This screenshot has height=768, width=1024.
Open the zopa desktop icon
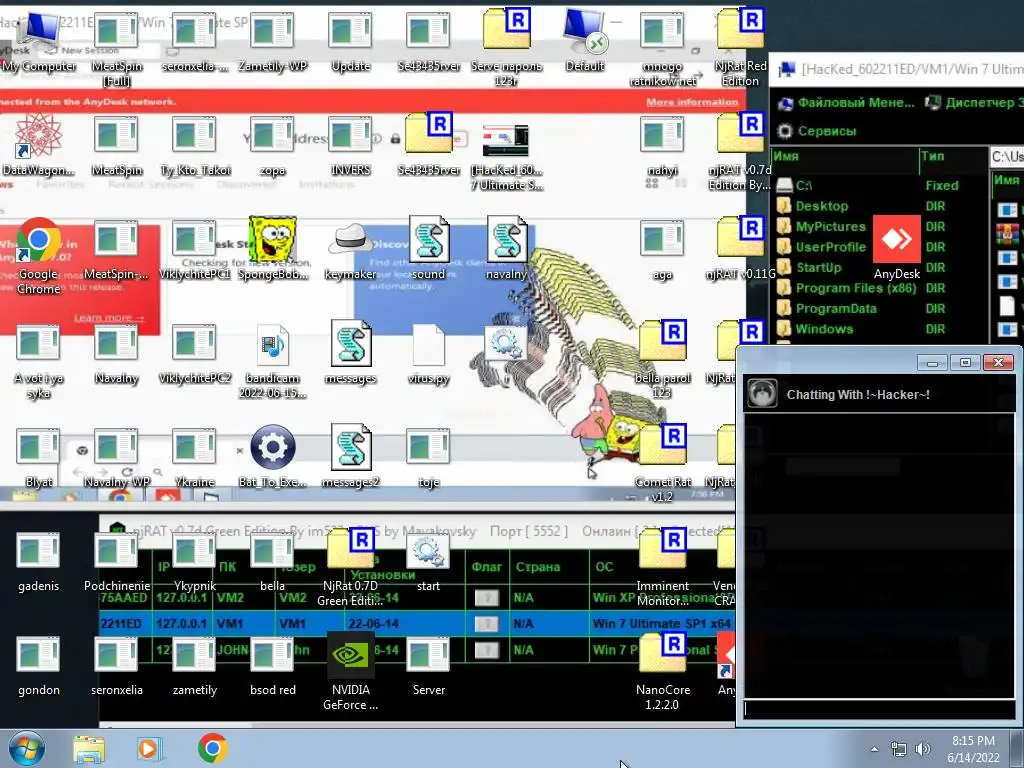point(272,145)
